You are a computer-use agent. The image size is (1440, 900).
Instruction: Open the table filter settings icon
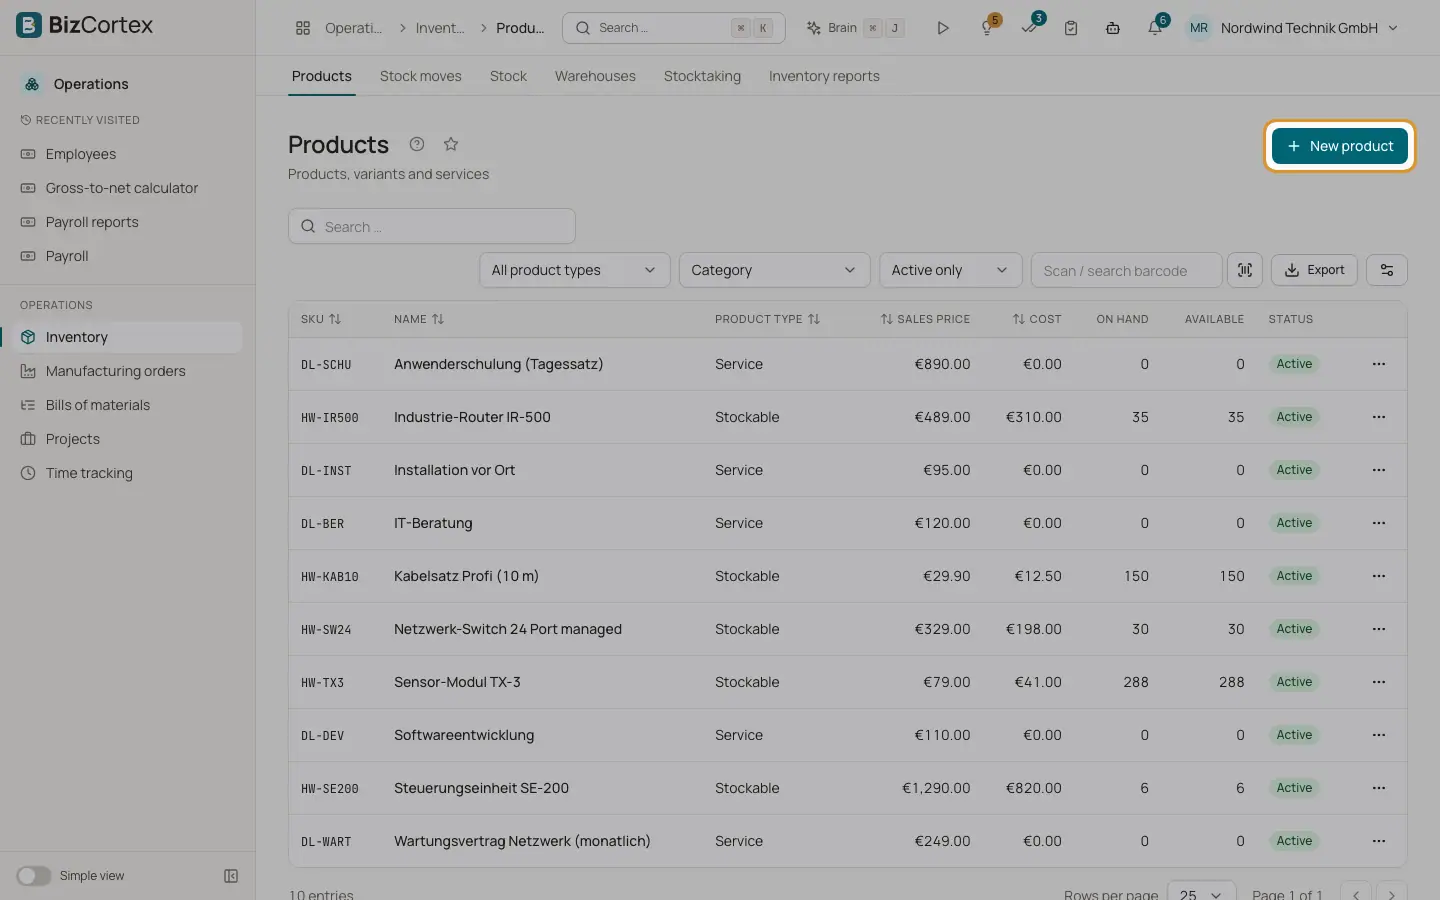pyautogui.click(x=1387, y=270)
